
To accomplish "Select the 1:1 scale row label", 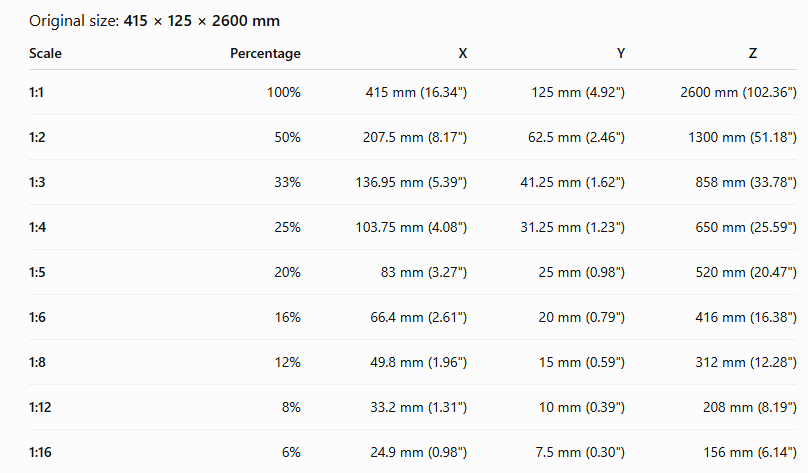I will pyautogui.click(x=36, y=92).
